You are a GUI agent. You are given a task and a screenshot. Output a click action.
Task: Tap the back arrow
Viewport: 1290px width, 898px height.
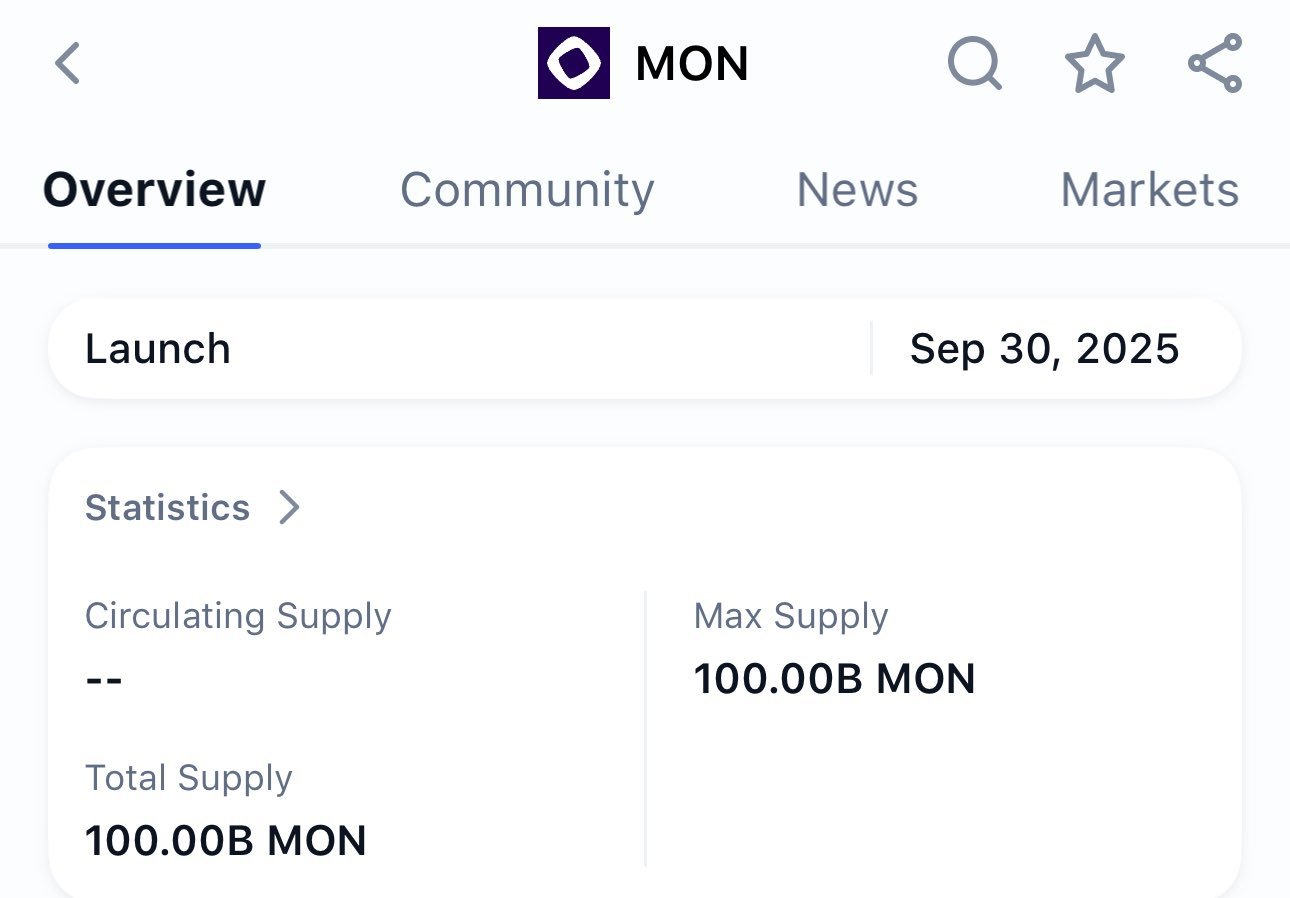click(66, 63)
